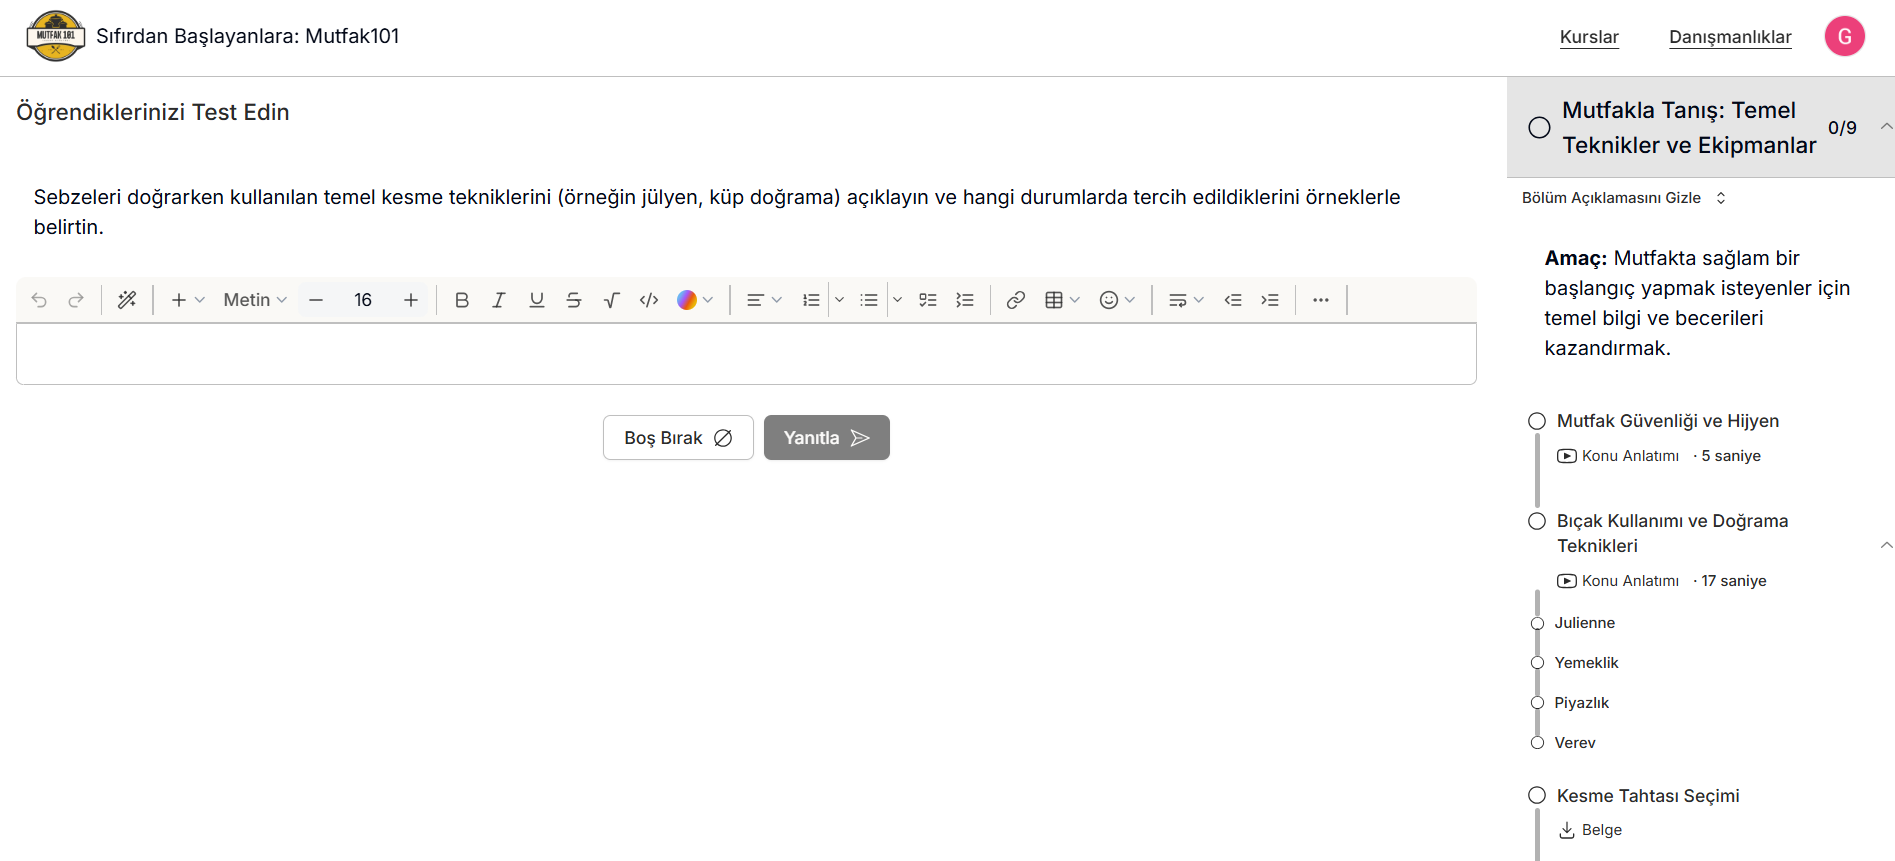Image resolution: width=1895 pixels, height=861 pixels.
Task: Mark Kesme Tahtası Seçimi circle
Action: (1537, 796)
